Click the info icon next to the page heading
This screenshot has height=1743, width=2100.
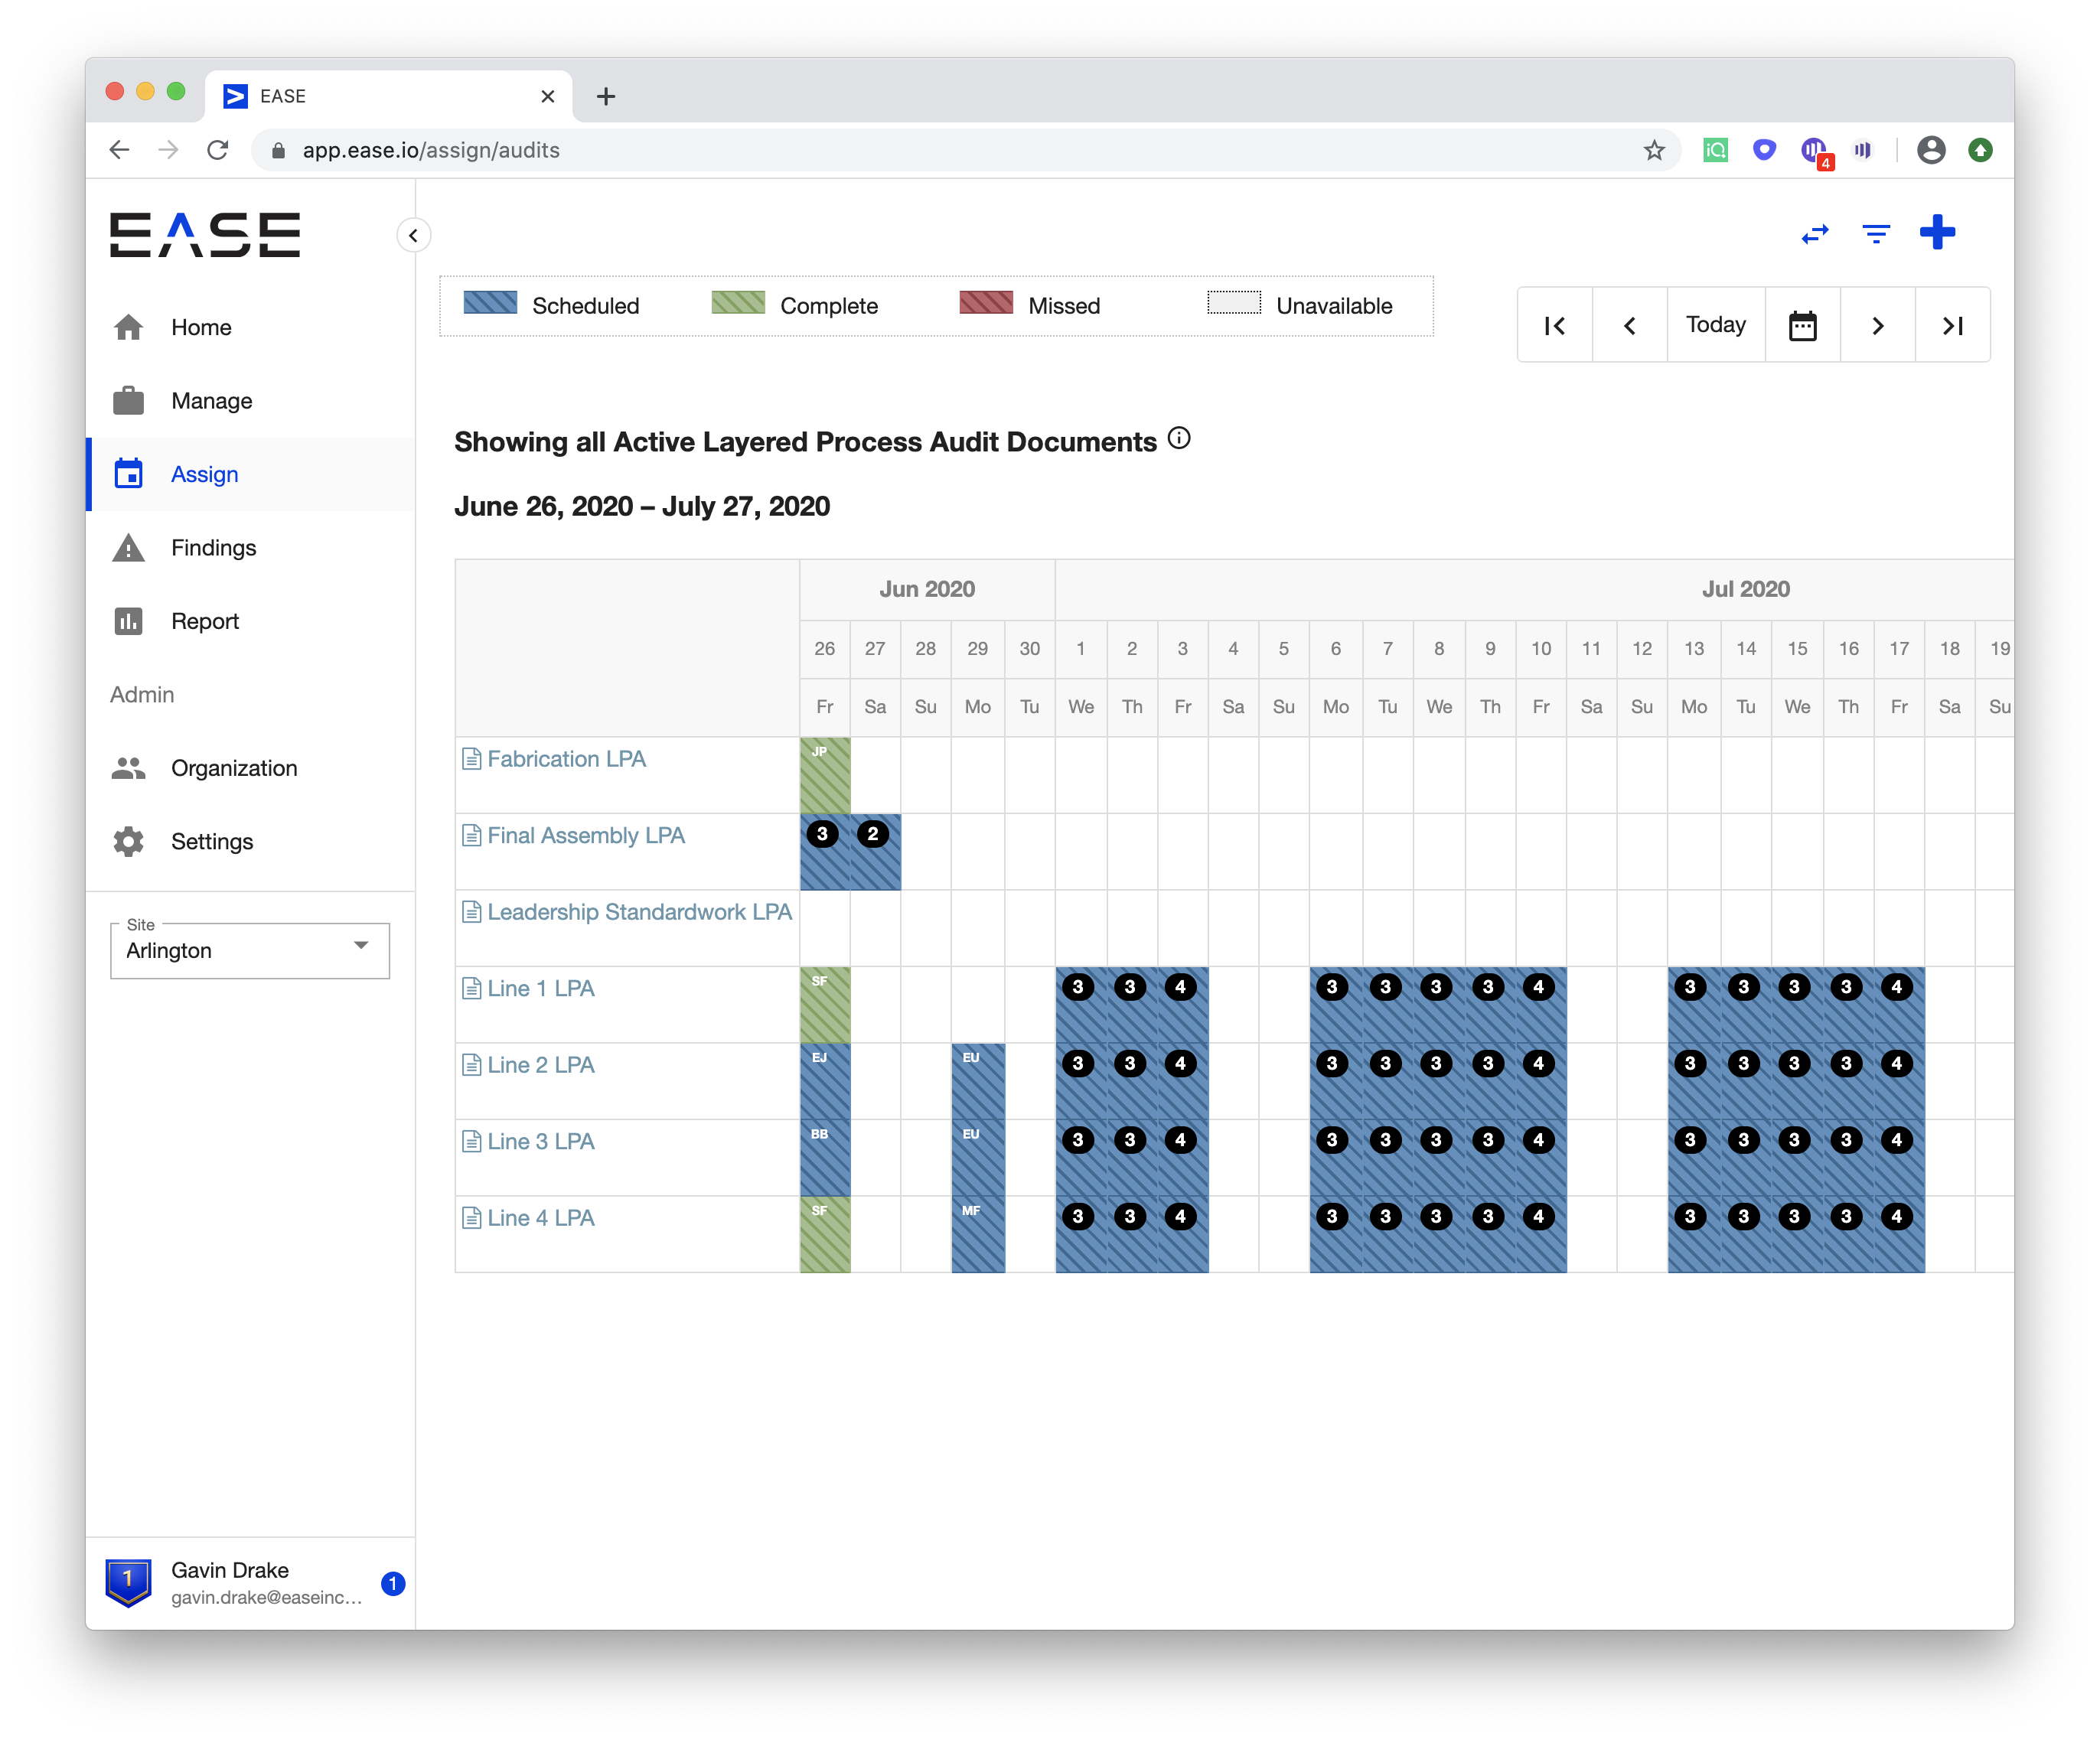(1180, 438)
